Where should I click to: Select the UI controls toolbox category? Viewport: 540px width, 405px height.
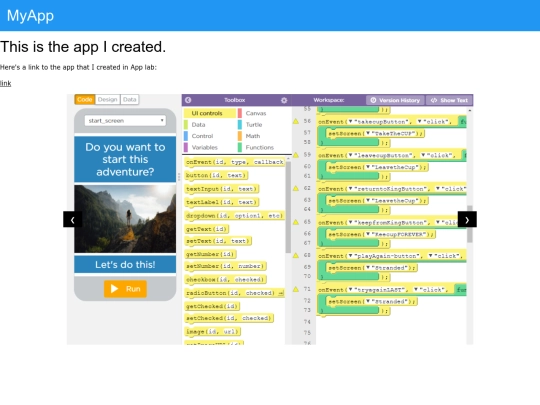[x=209, y=113]
